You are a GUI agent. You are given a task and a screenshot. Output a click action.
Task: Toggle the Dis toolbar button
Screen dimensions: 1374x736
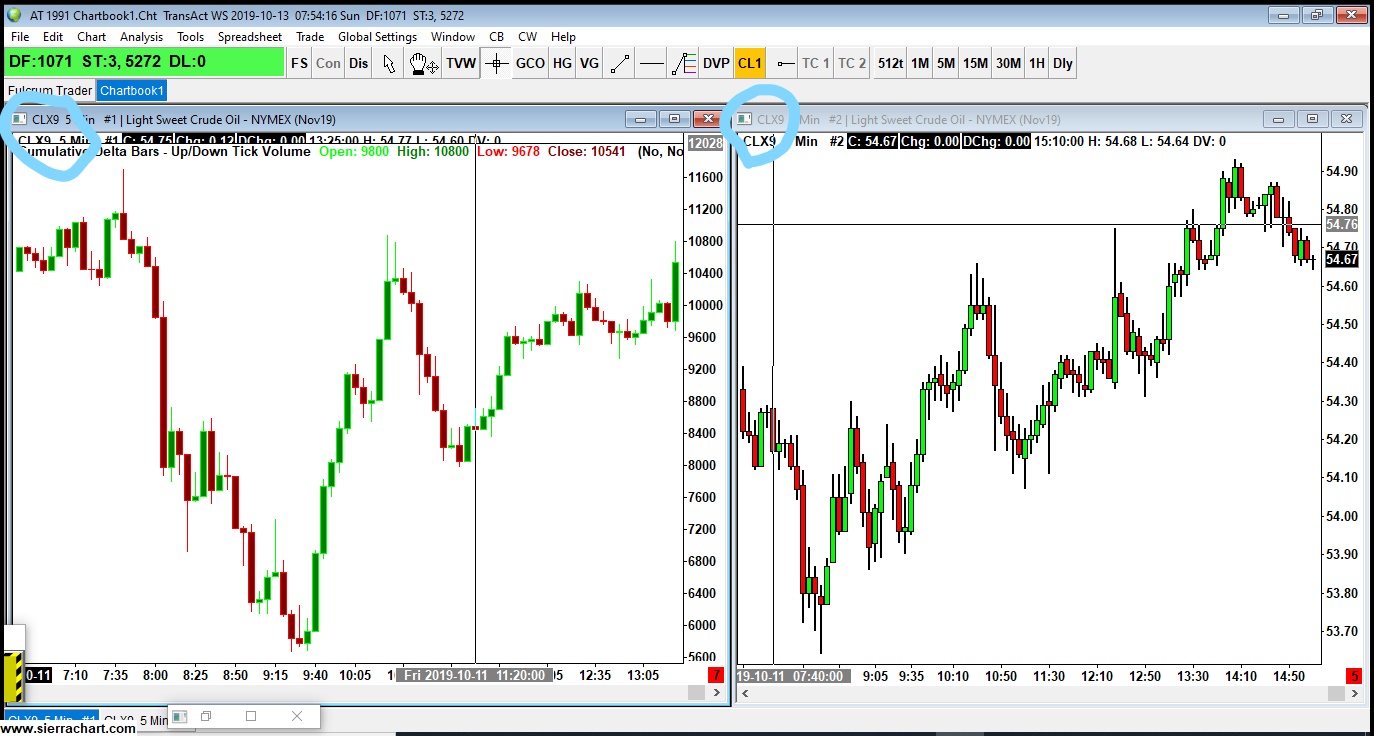tap(358, 63)
